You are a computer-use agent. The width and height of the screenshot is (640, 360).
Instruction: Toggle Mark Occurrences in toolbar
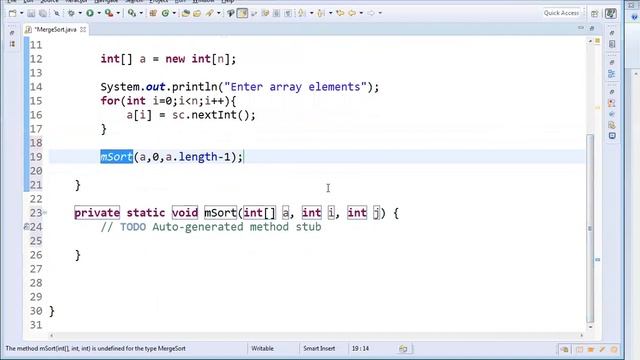coord(231,13)
